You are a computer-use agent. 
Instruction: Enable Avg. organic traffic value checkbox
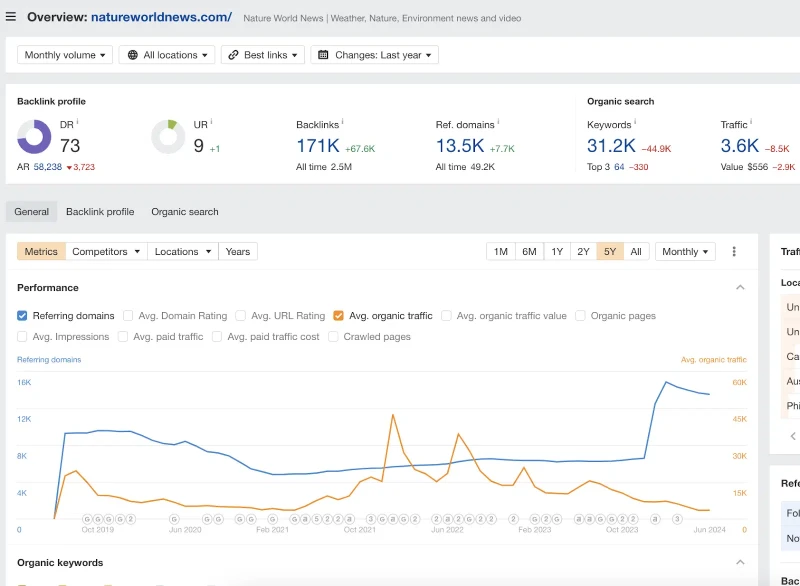point(446,316)
